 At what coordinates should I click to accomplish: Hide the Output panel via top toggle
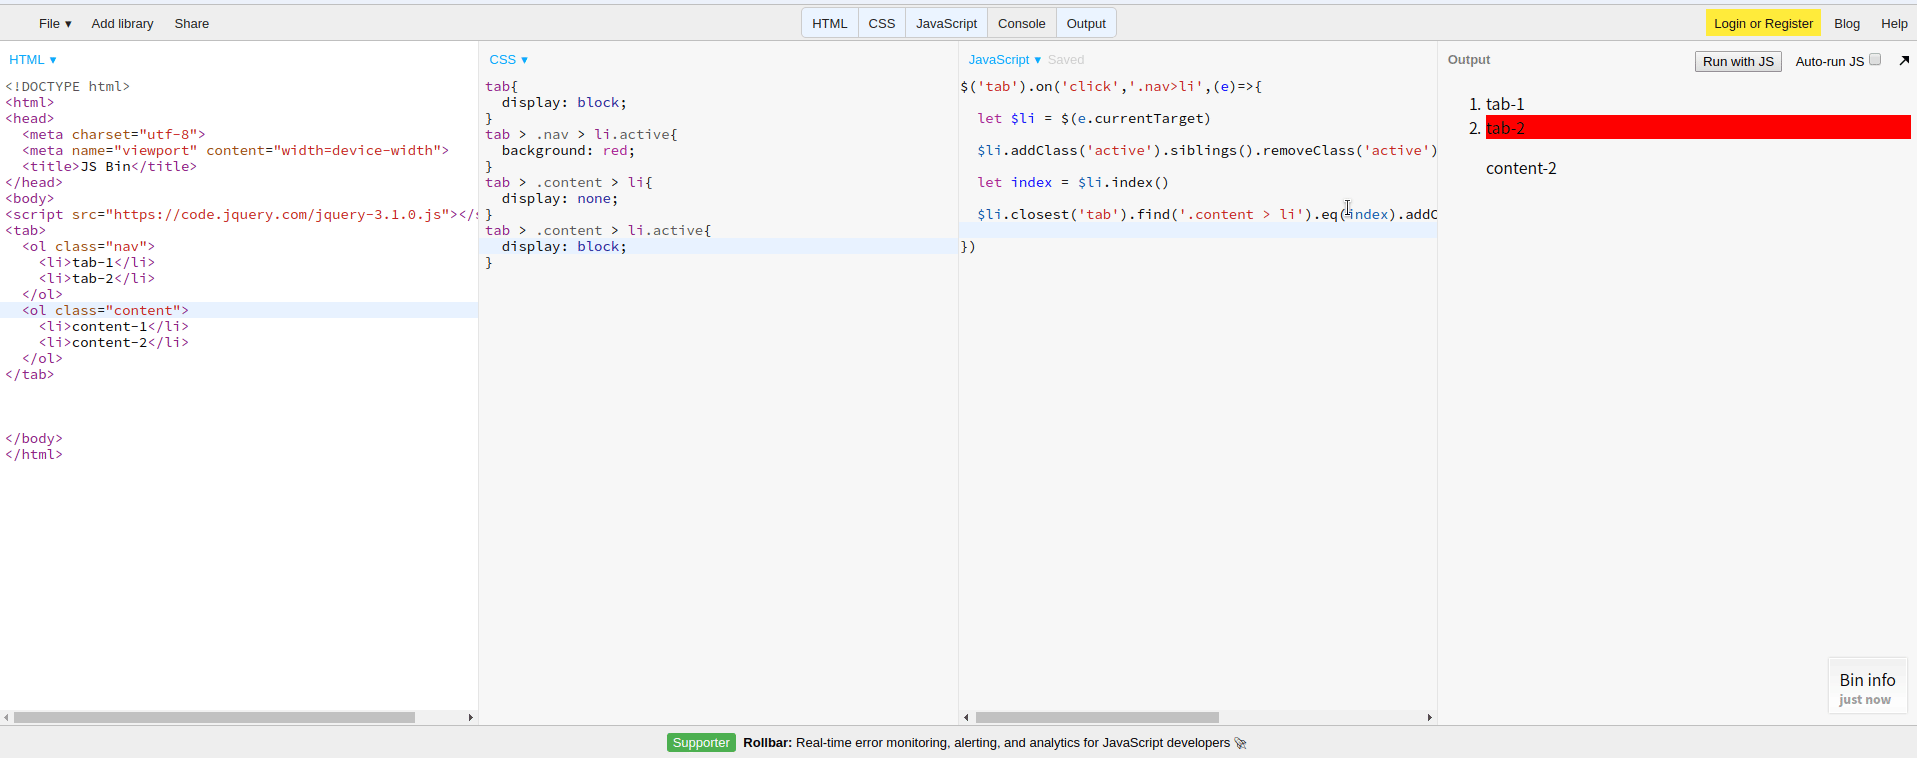[1085, 23]
